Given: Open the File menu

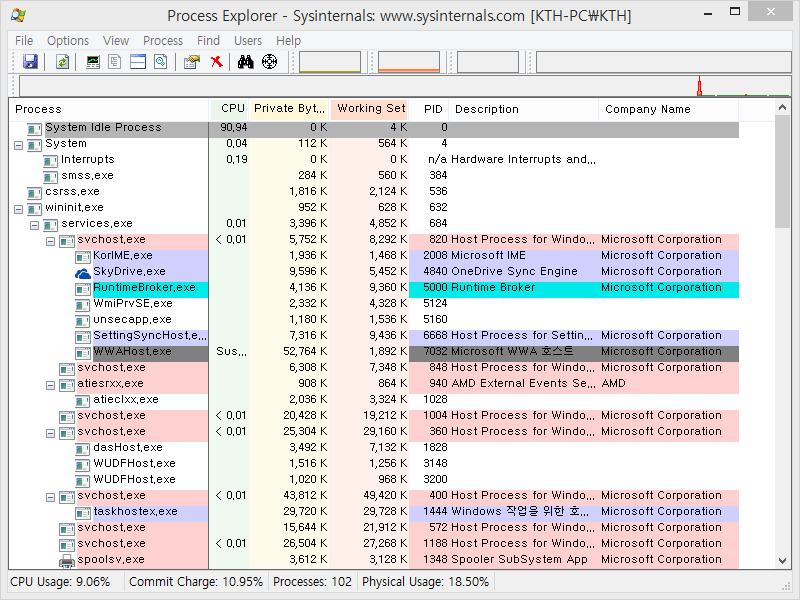Looking at the screenshot, I should (x=24, y=40).
